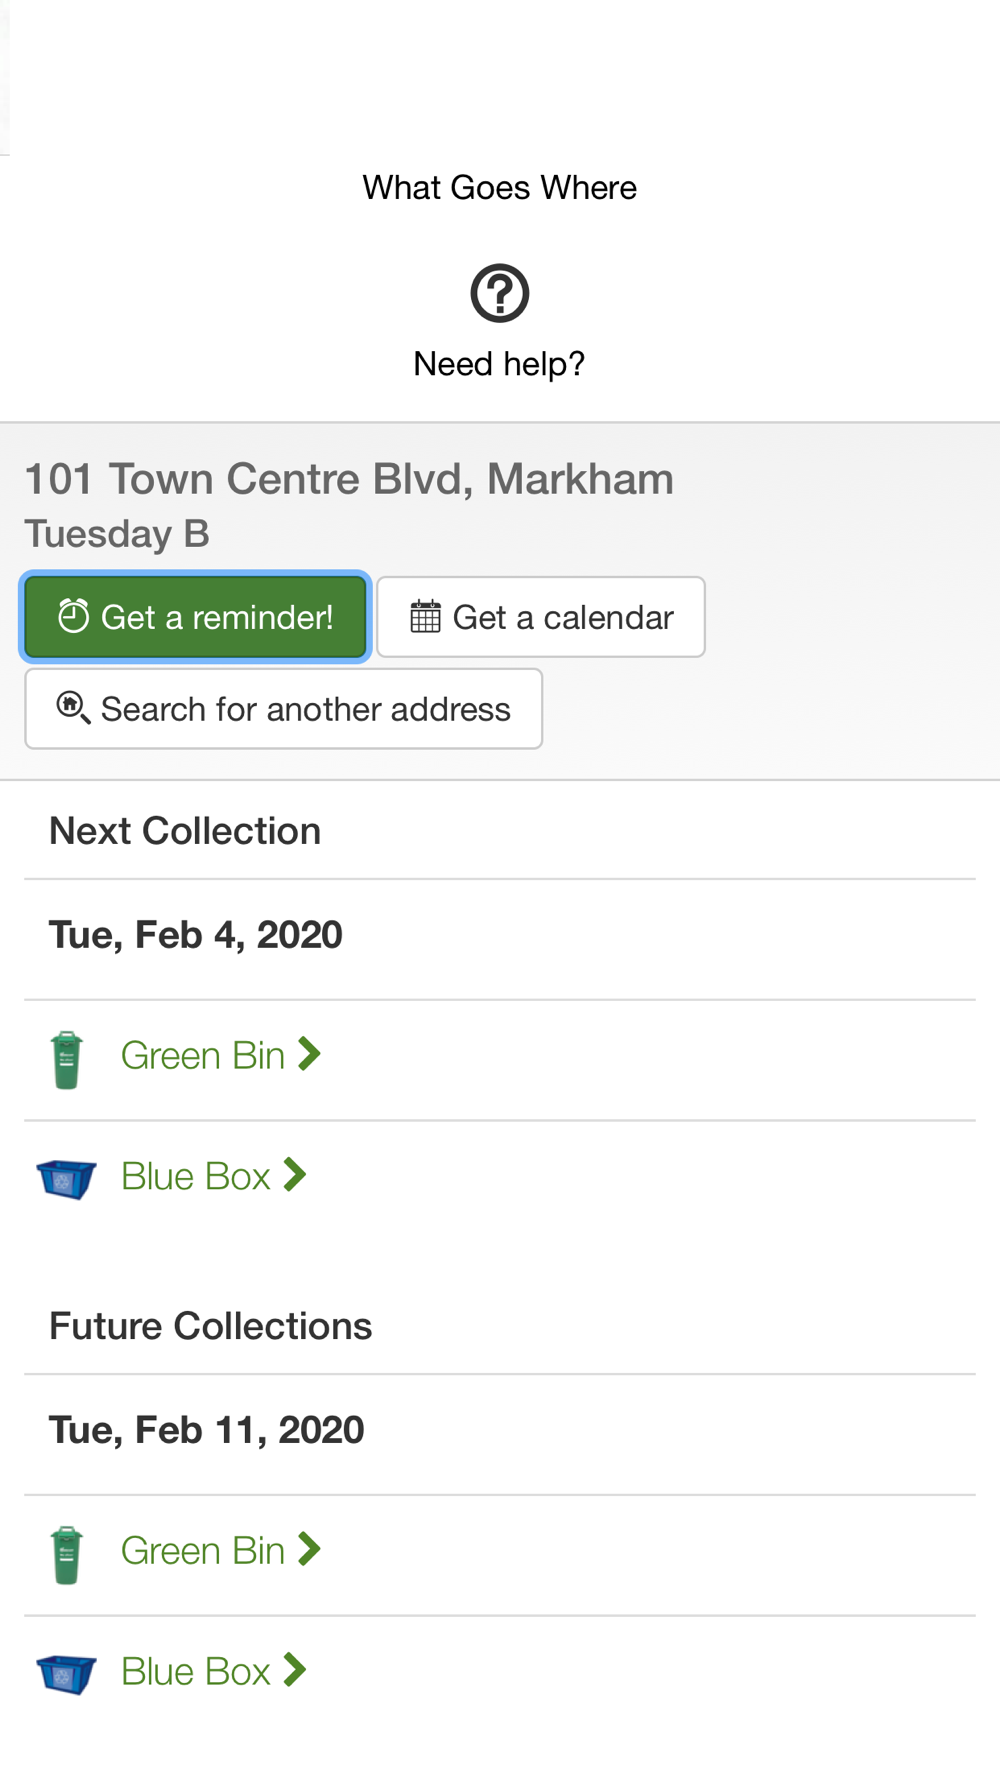
Task: Click the Need help question mark icon
Action: coord(499,293)
